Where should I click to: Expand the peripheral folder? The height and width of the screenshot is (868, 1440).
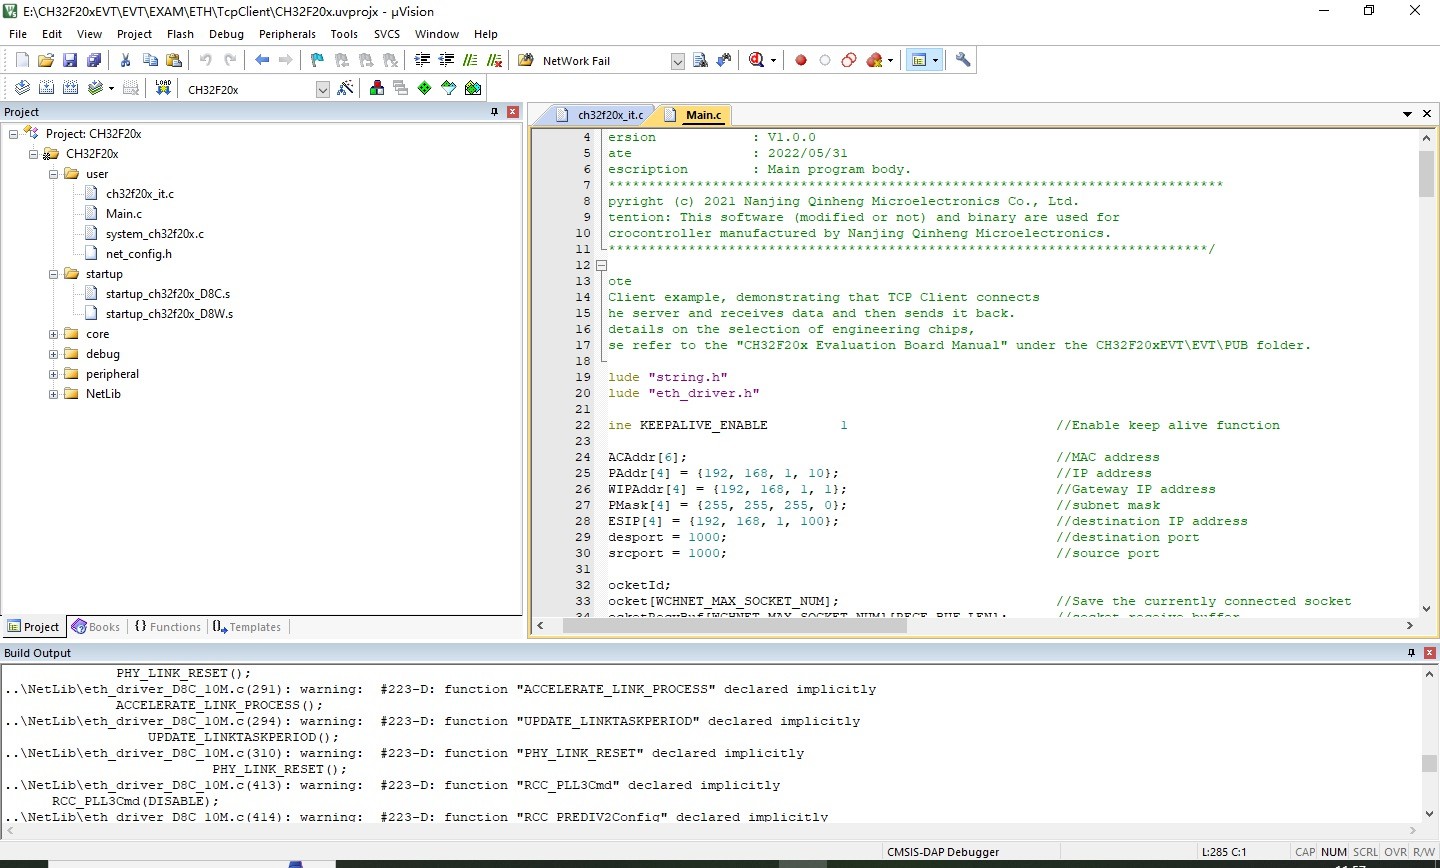pos(54,374)
